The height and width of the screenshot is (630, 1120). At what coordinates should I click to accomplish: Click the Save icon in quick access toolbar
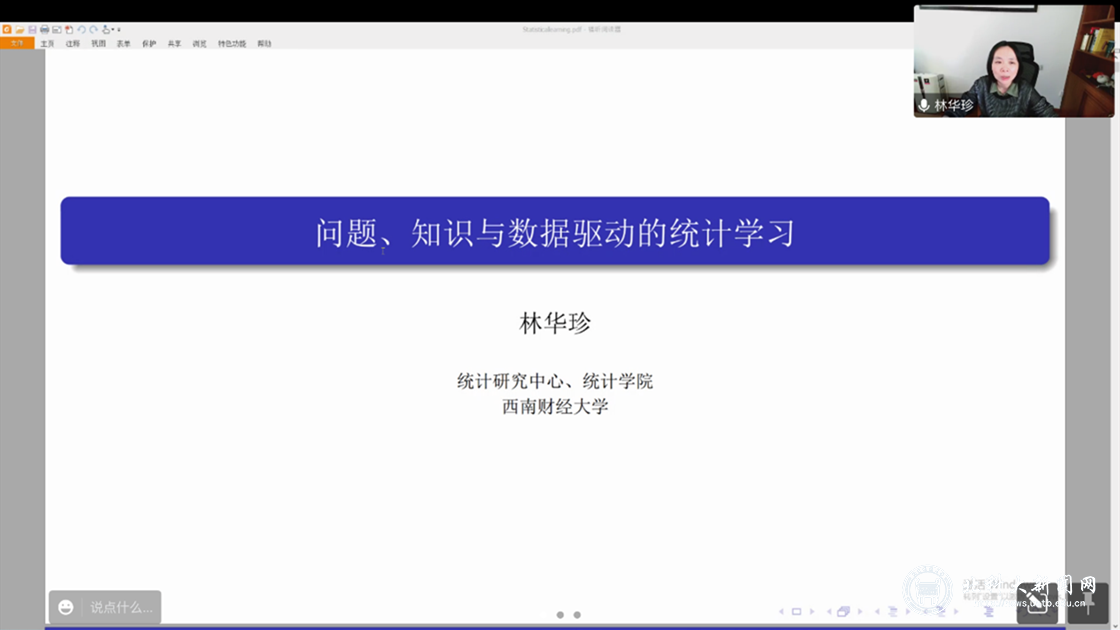[x=33, y=30]
